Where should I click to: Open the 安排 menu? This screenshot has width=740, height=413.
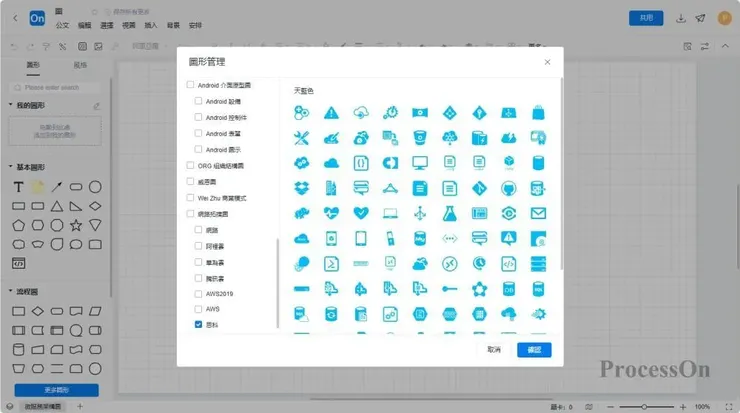click(x=195, y=25)
